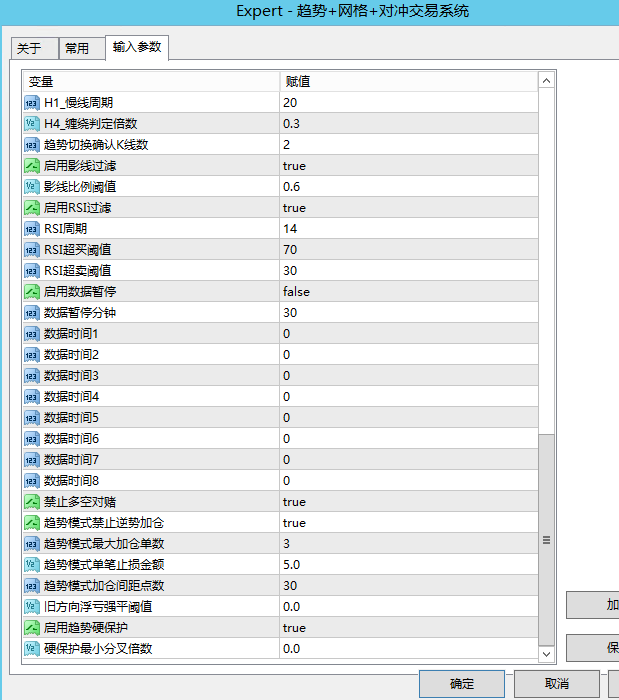This screenshot has height=700, width=619.
Task: Click the integer icon beside 数据时间1
Action: point(32,334)
